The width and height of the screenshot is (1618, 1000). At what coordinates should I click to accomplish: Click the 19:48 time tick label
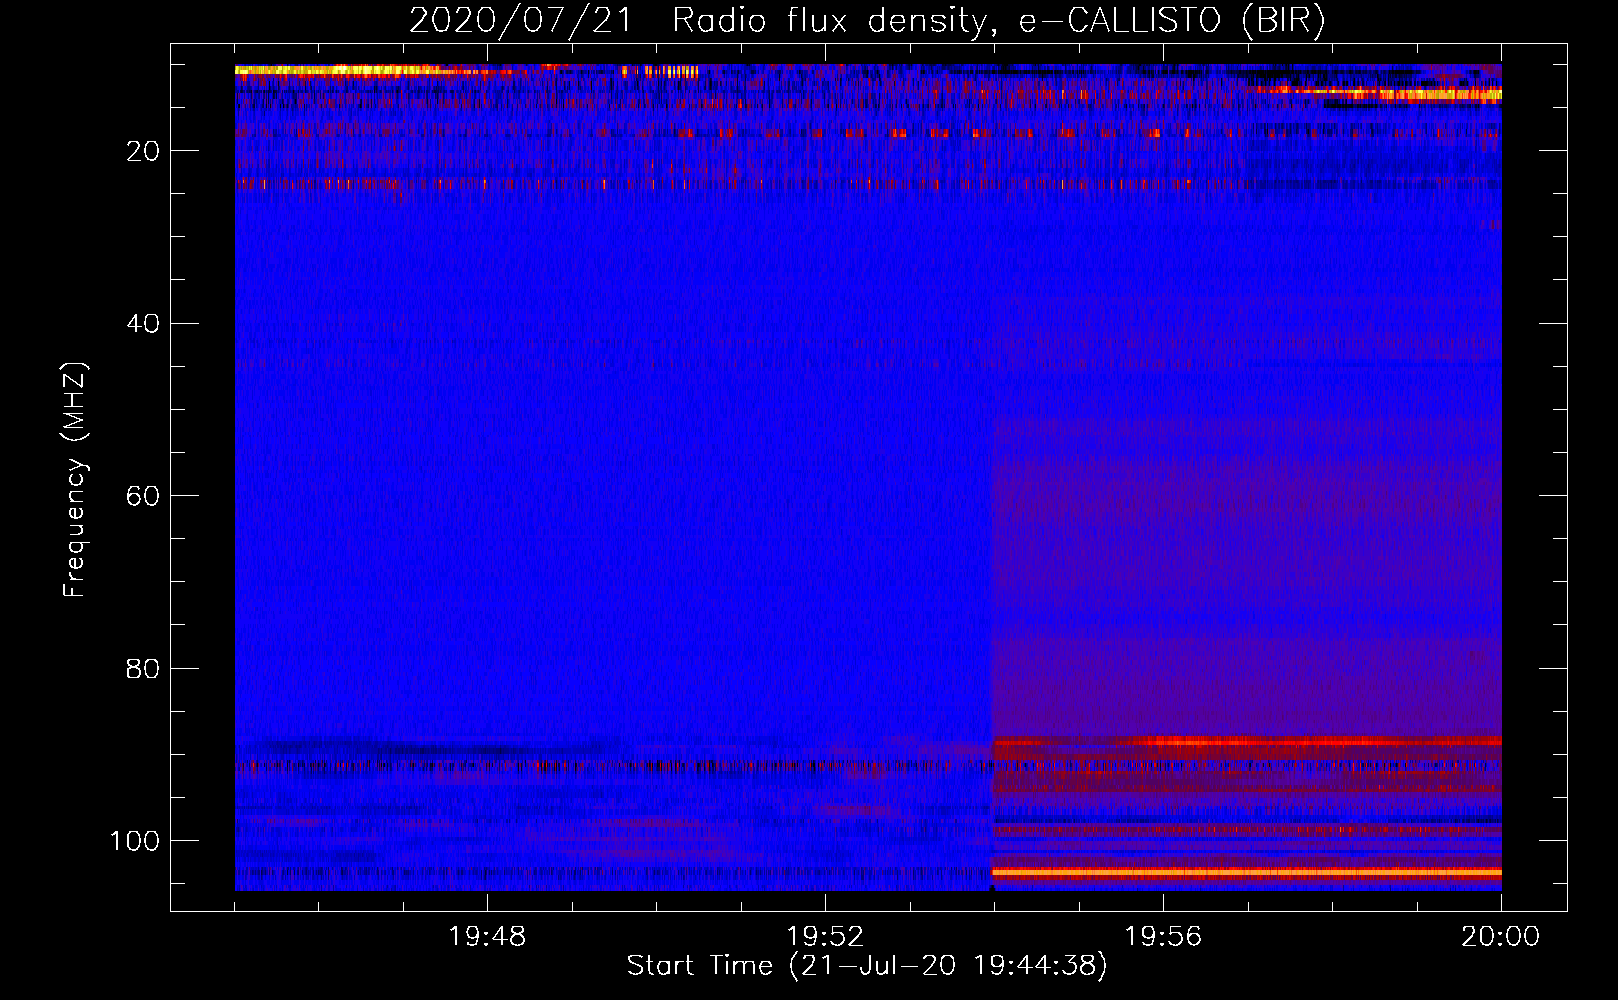pos(487,937)
